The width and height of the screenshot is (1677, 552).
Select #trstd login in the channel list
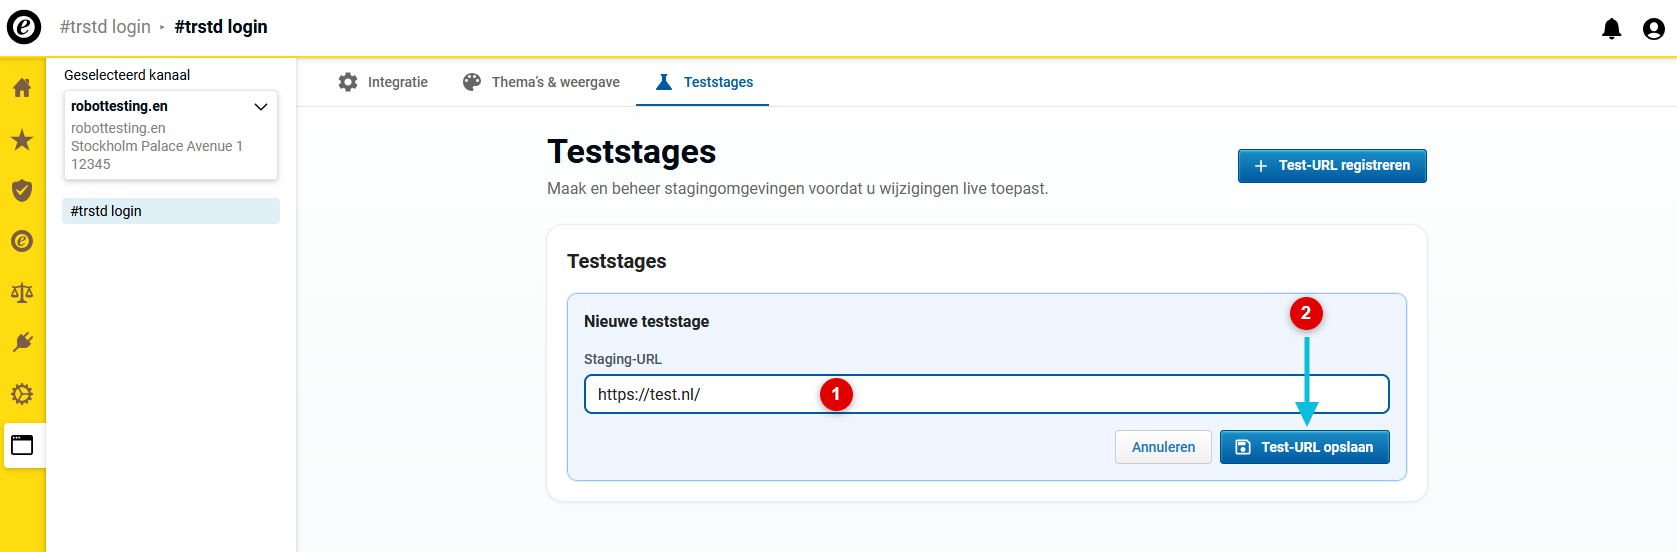[171, 211]
